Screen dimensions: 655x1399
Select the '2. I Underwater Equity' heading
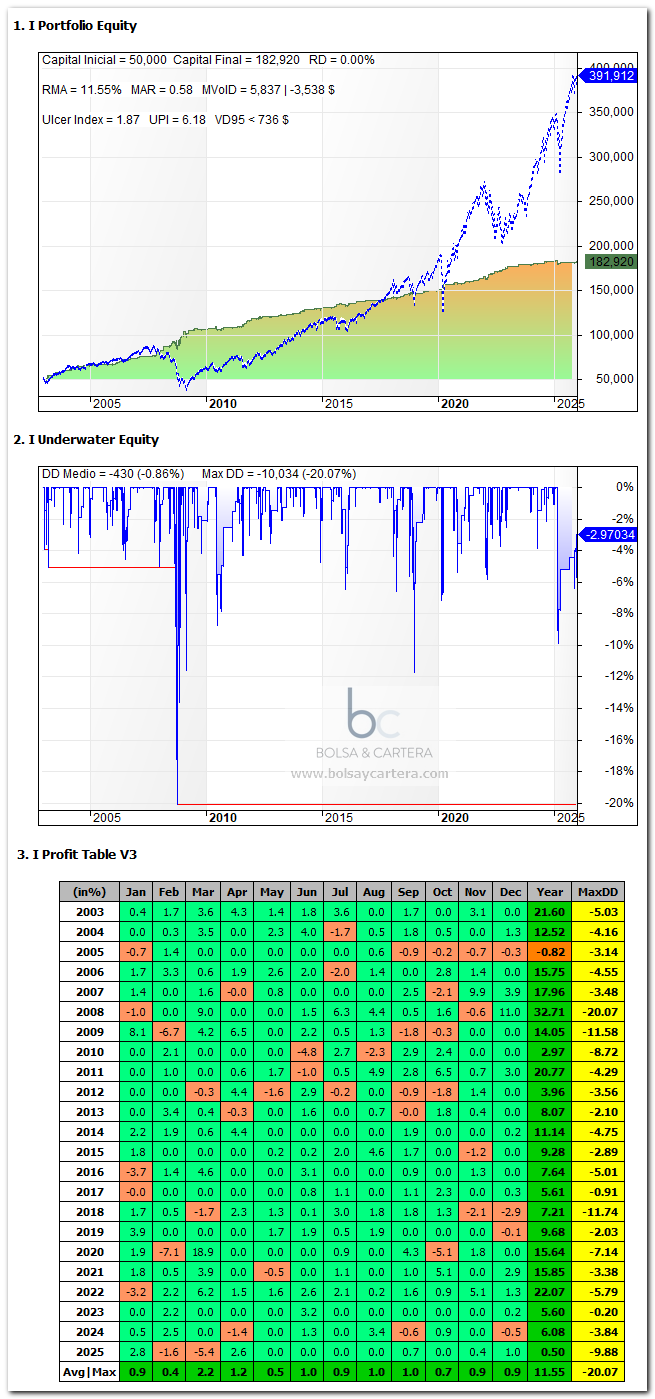[86, 439]
